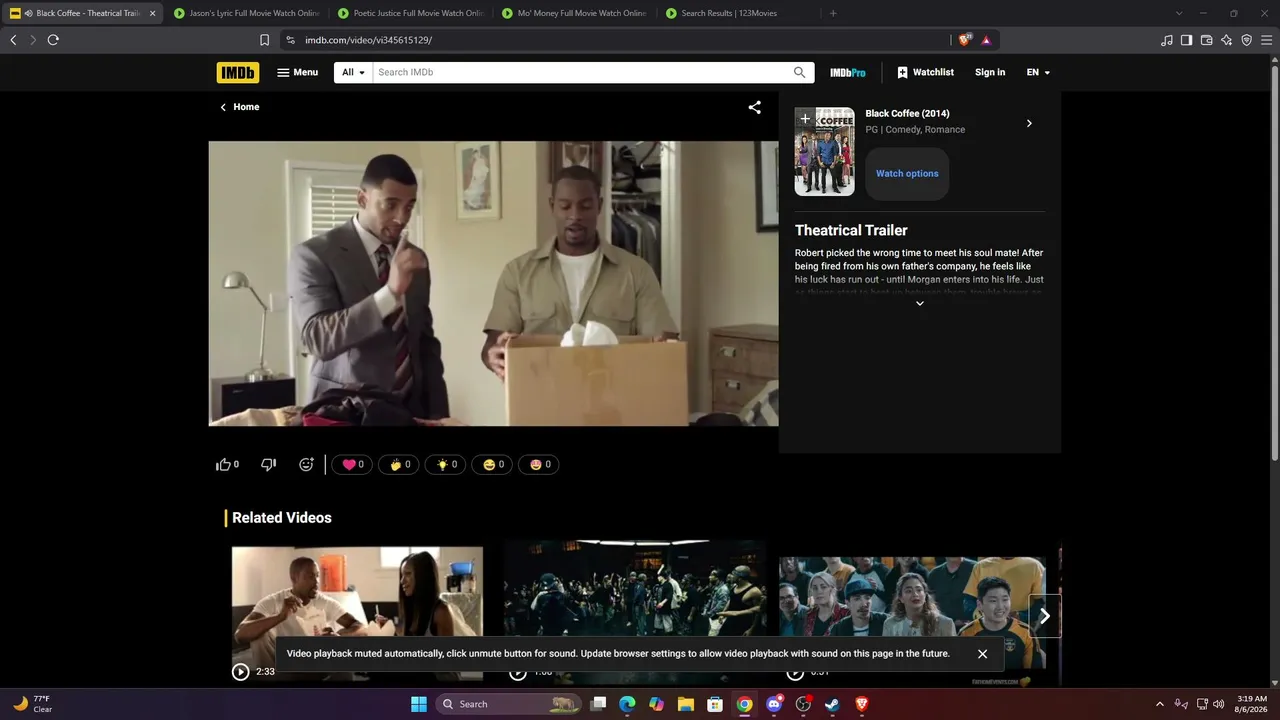Open the IMDb home logo
Screen dimensions: 1280x720
pos(238,72)
